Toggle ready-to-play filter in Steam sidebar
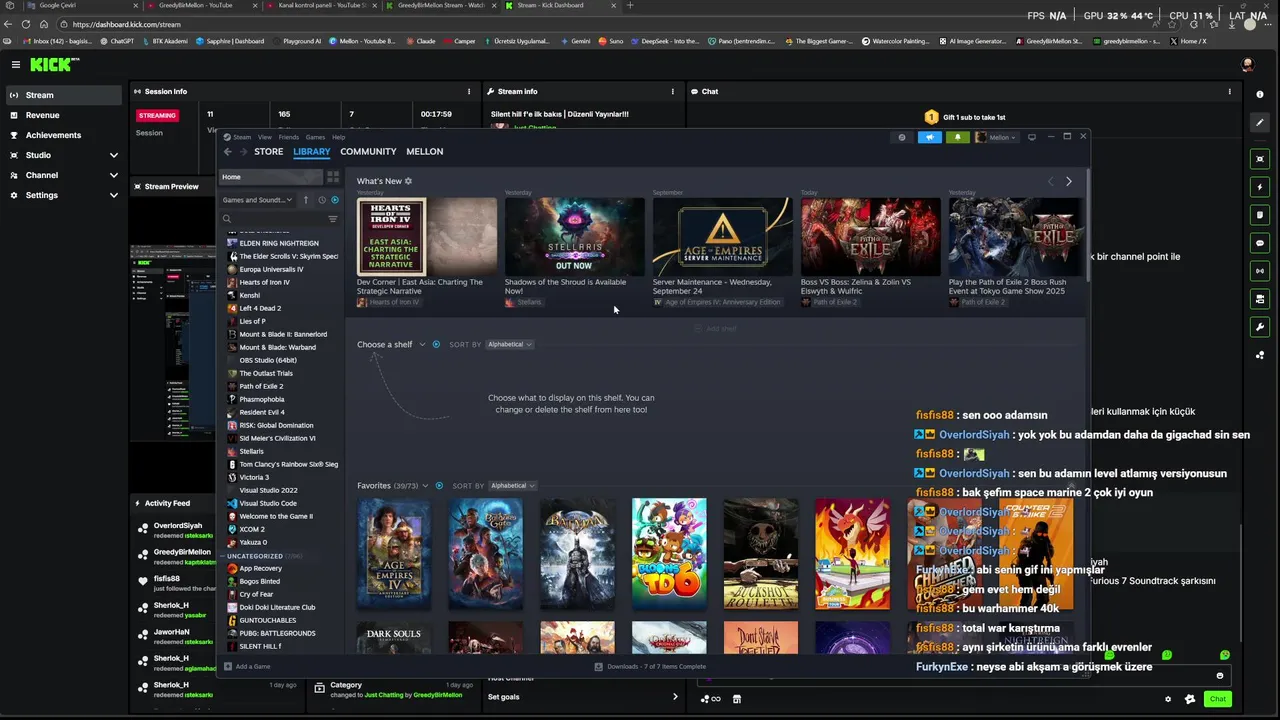 click(333, 200)
